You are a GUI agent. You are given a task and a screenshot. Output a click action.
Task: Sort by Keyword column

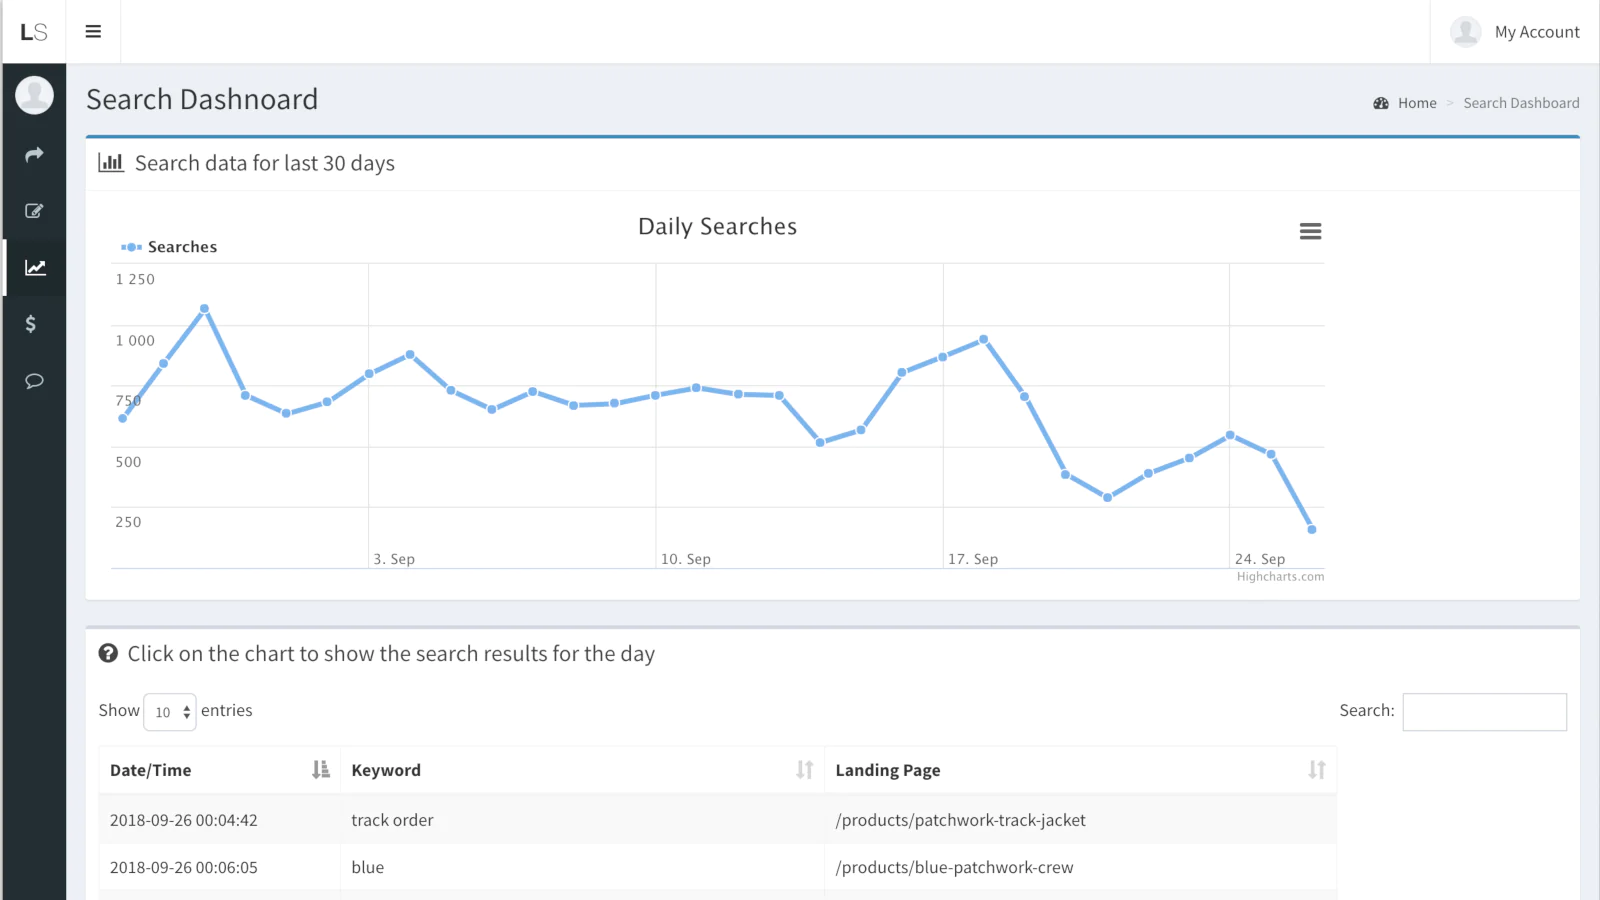(582, 770)
